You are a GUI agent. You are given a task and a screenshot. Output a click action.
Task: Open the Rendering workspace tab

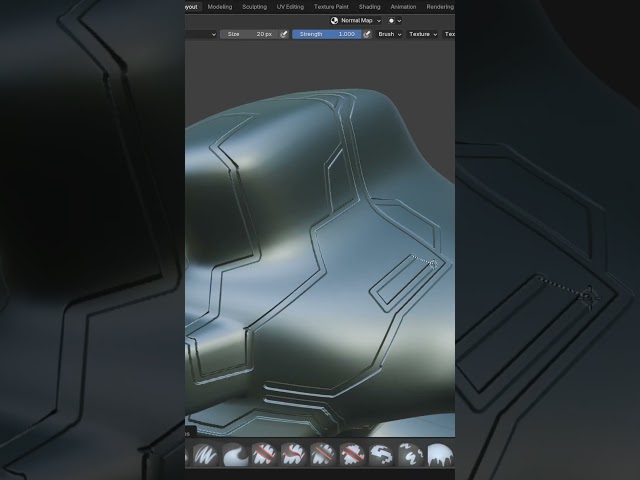440,7
